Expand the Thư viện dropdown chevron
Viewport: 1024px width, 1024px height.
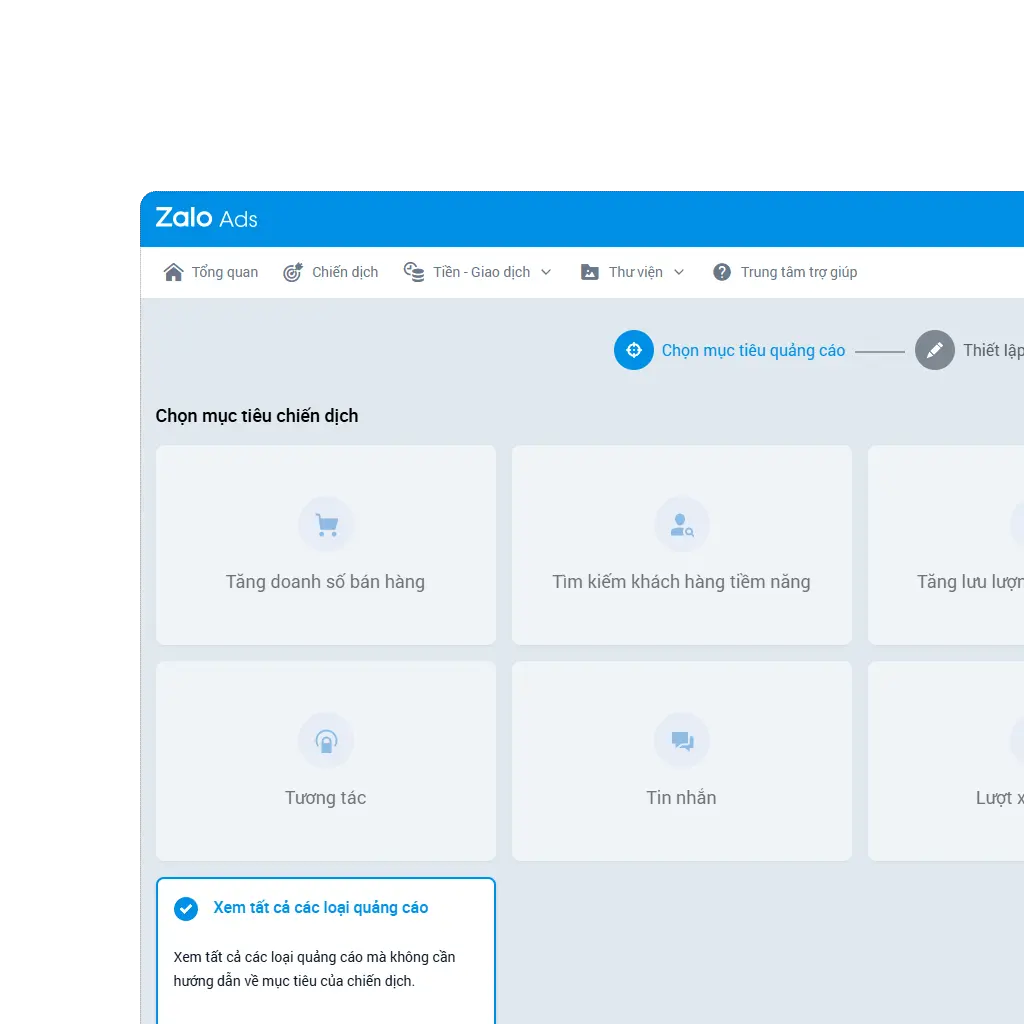tap(679, 272)
